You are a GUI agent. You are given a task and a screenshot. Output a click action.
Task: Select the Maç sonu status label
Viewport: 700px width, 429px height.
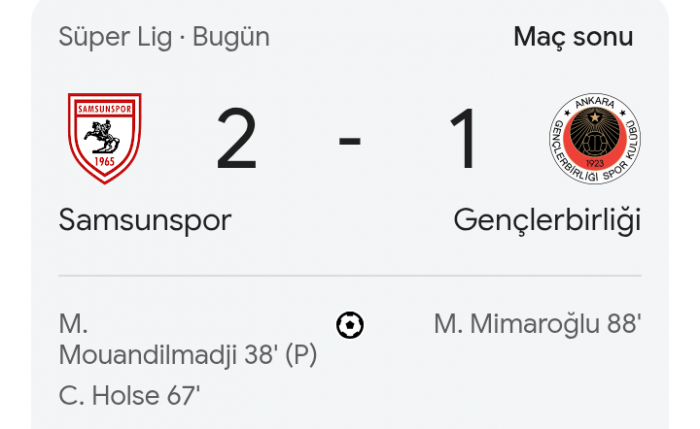pos(573,37)
